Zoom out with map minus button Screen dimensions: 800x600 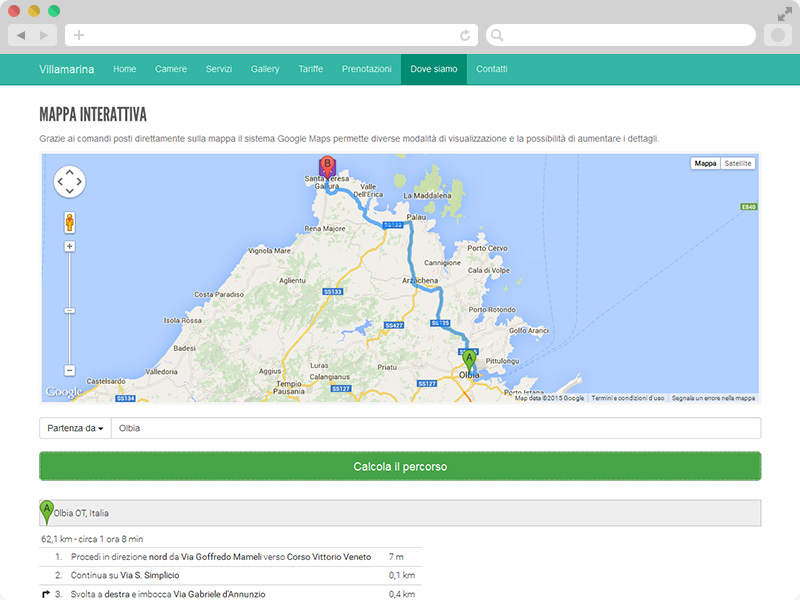[x=69, y=370]
